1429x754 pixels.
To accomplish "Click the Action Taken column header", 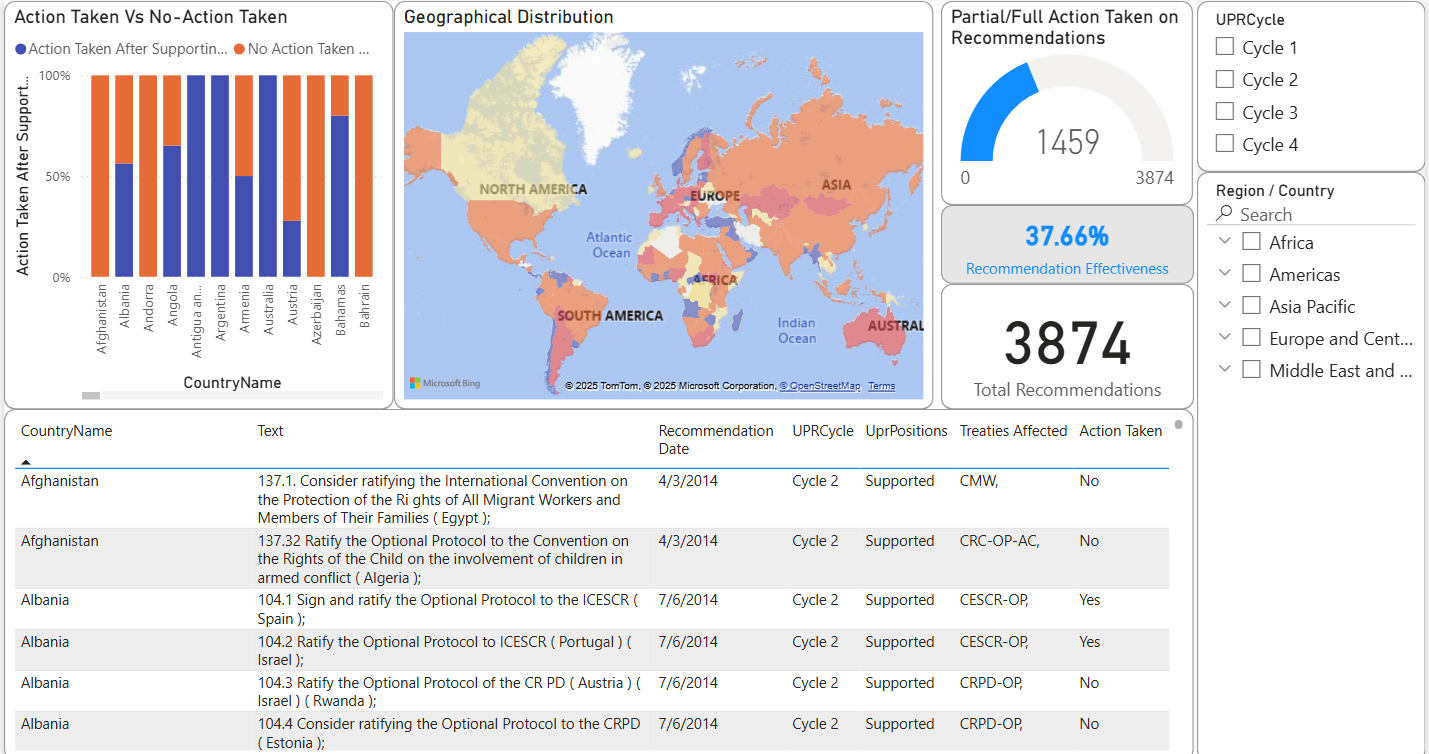I will click(1120, 431).
